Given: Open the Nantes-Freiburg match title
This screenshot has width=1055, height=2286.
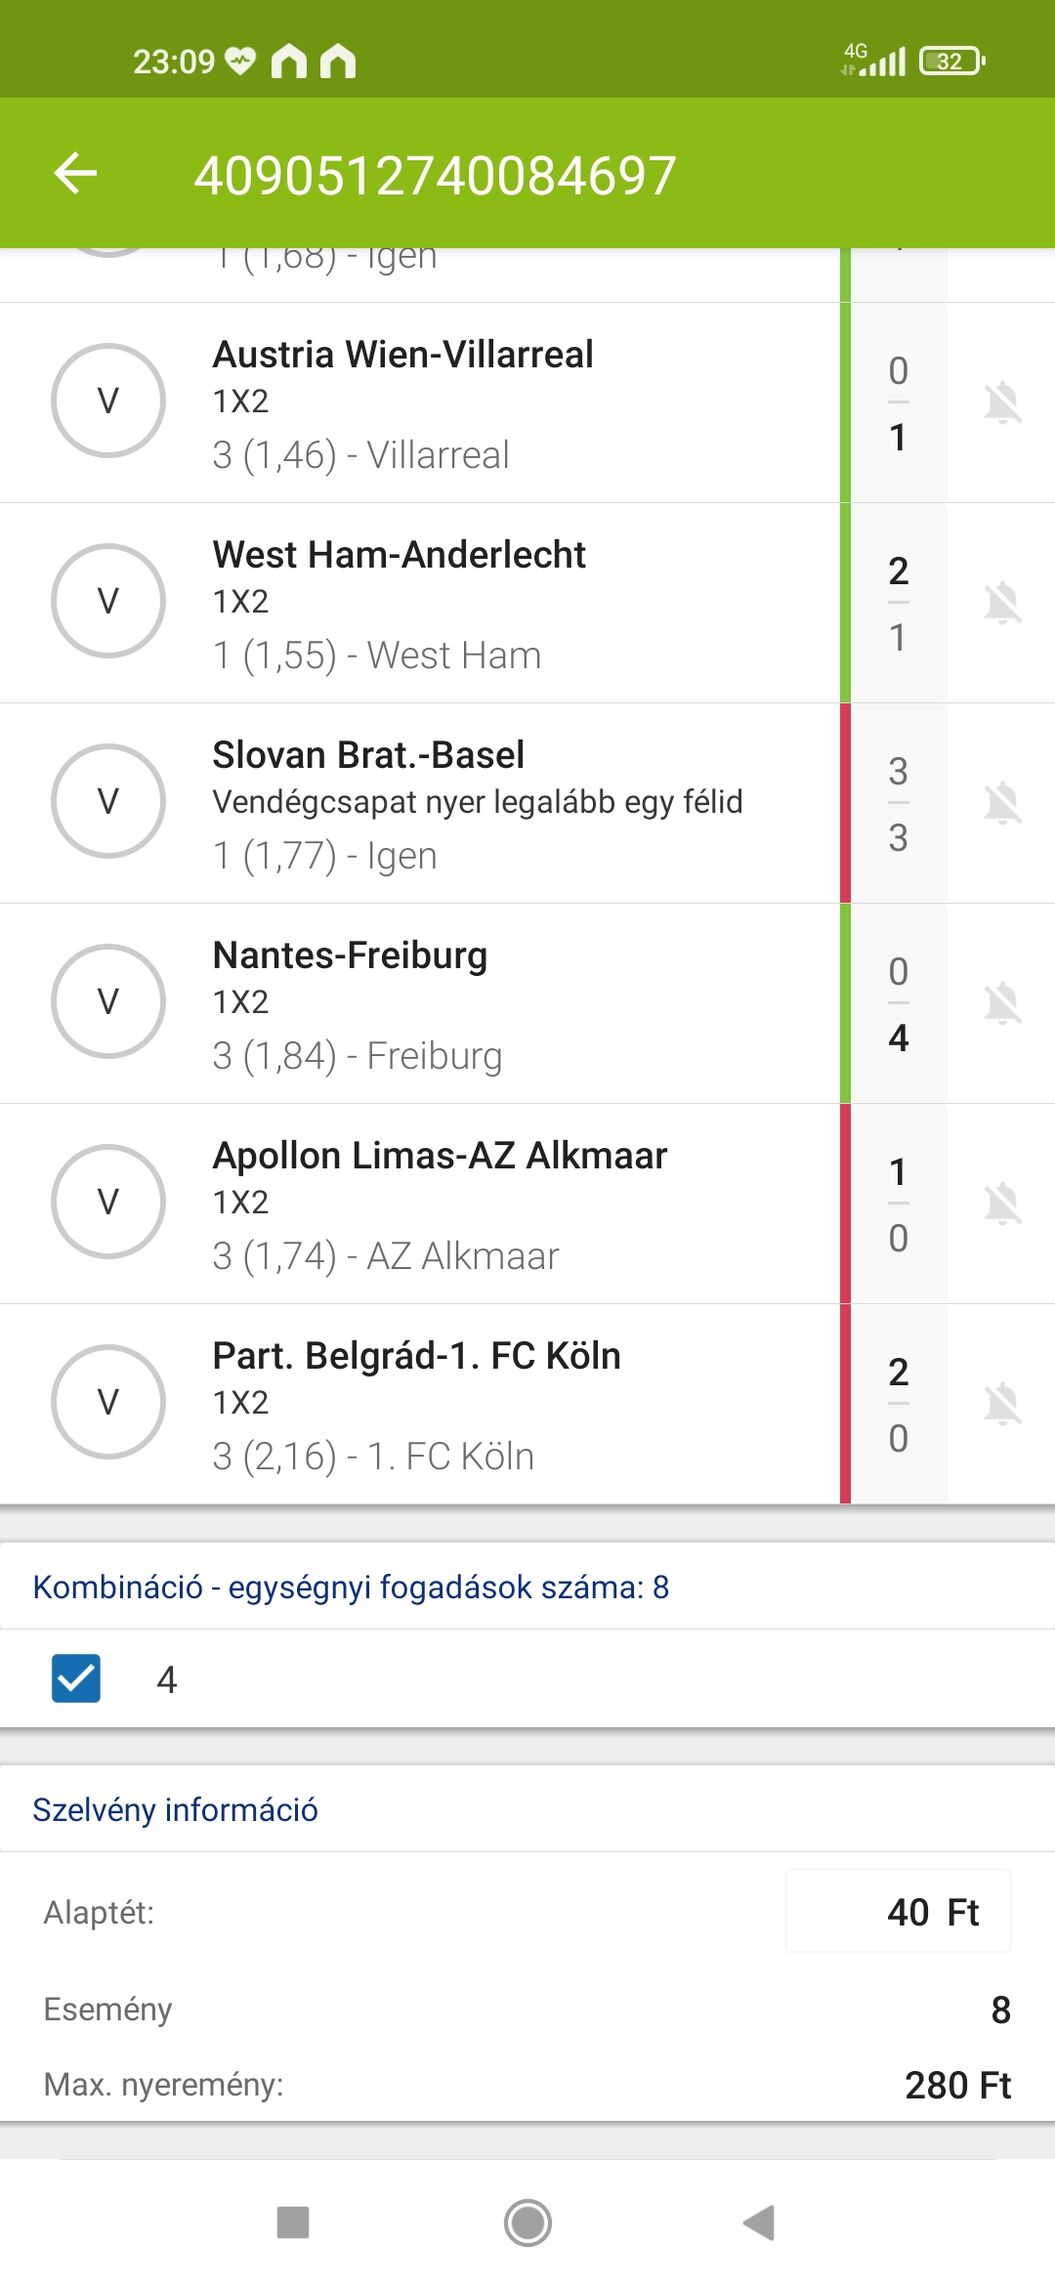Looking at the screenshot, I should pyautogui.click(x=350, y=956).
